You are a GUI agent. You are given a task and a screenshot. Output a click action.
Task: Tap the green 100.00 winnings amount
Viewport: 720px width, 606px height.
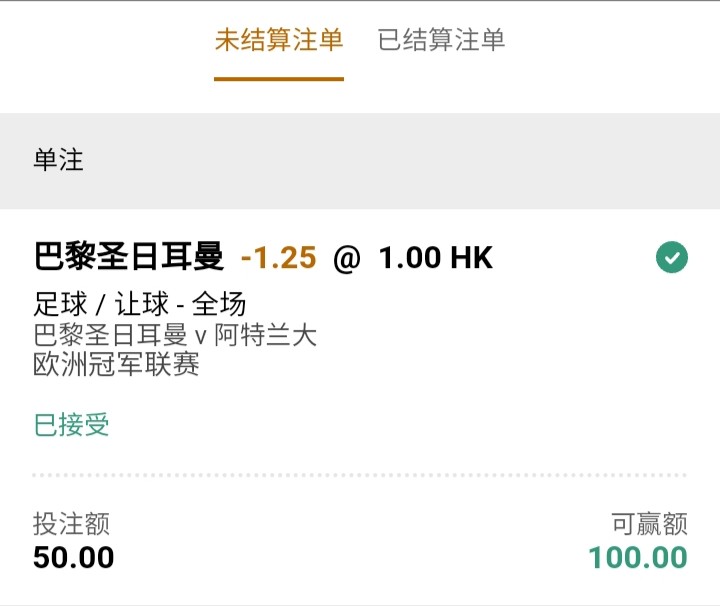point(637,557)
